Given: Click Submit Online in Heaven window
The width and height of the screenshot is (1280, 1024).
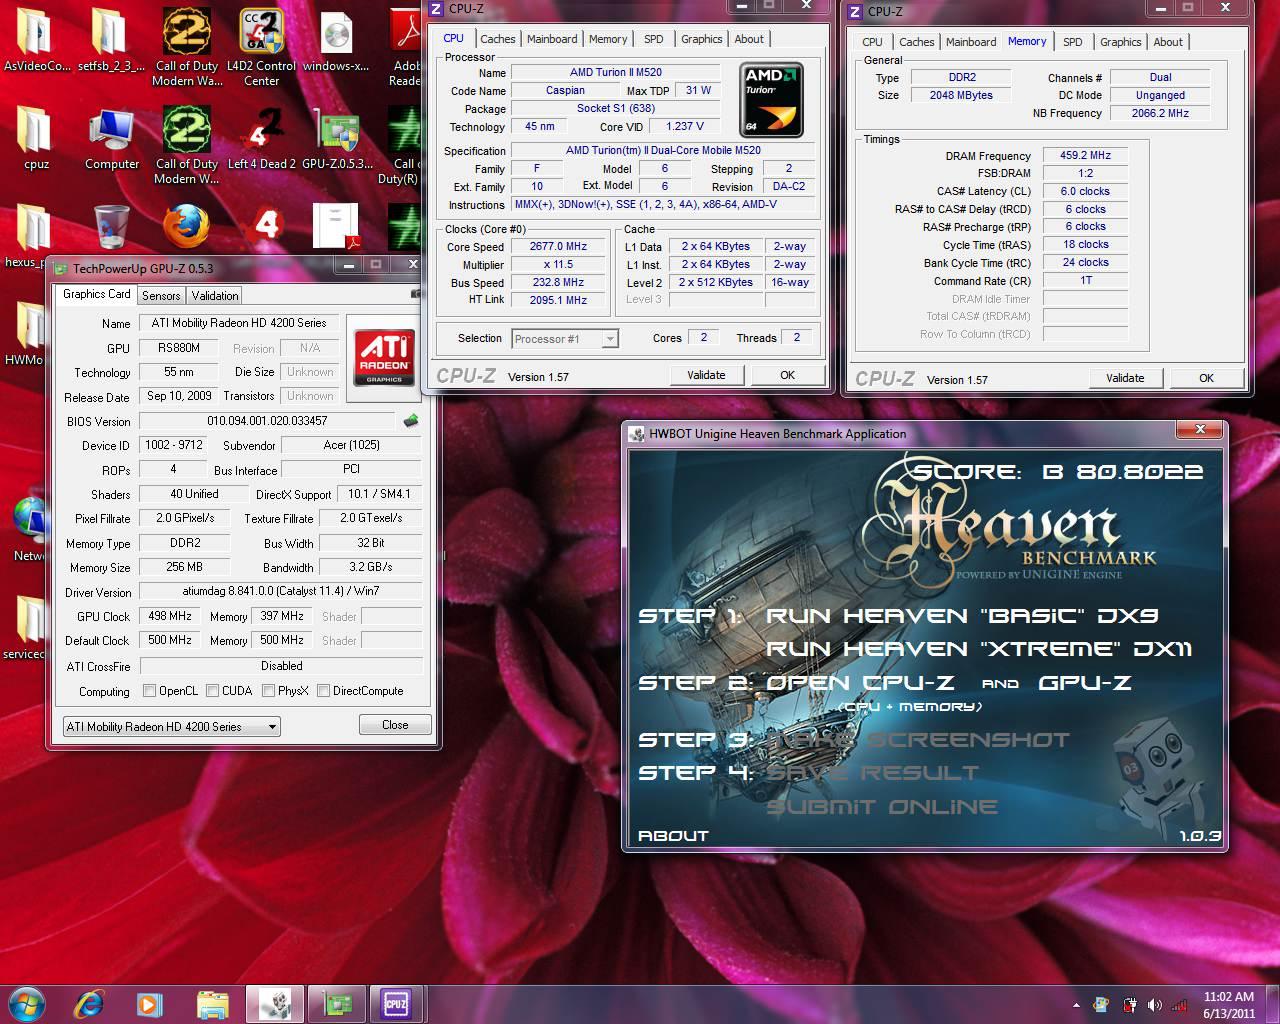Looking at the screenshot, I should (x=882, y=807).
